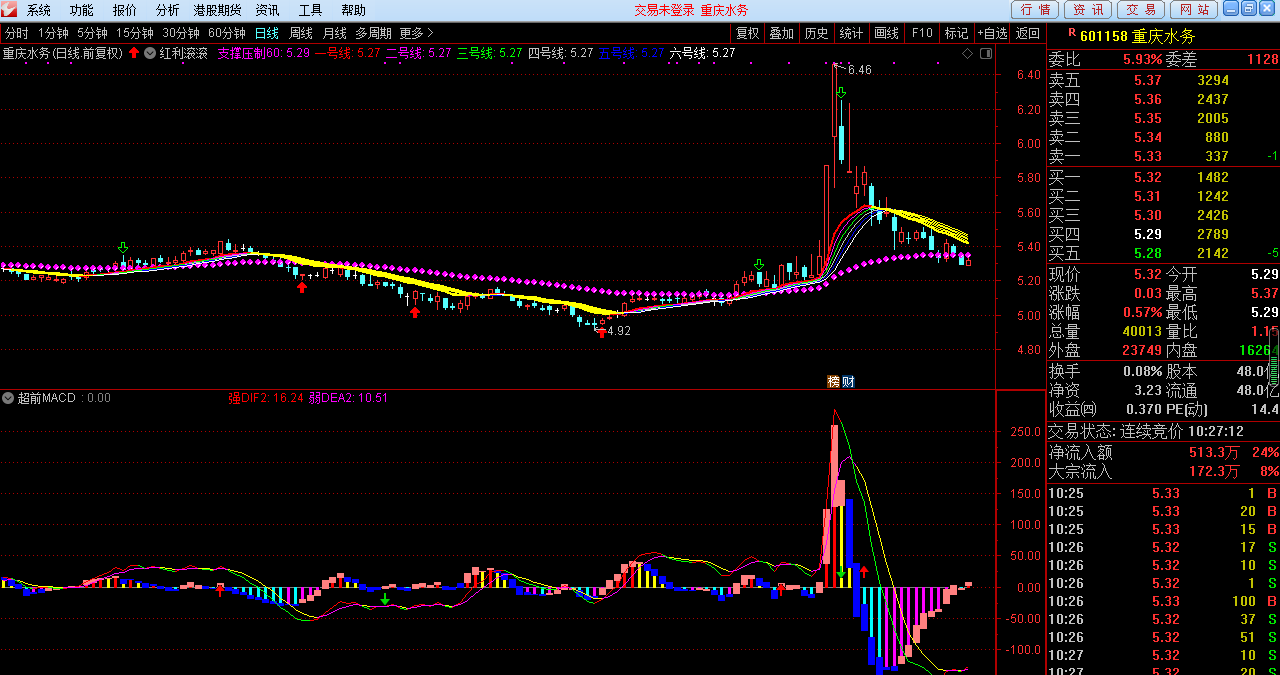Click the red up arrow beside 重庆水务 title
The height and width of the screenshot is (675, 1280).
pos(134,53)
